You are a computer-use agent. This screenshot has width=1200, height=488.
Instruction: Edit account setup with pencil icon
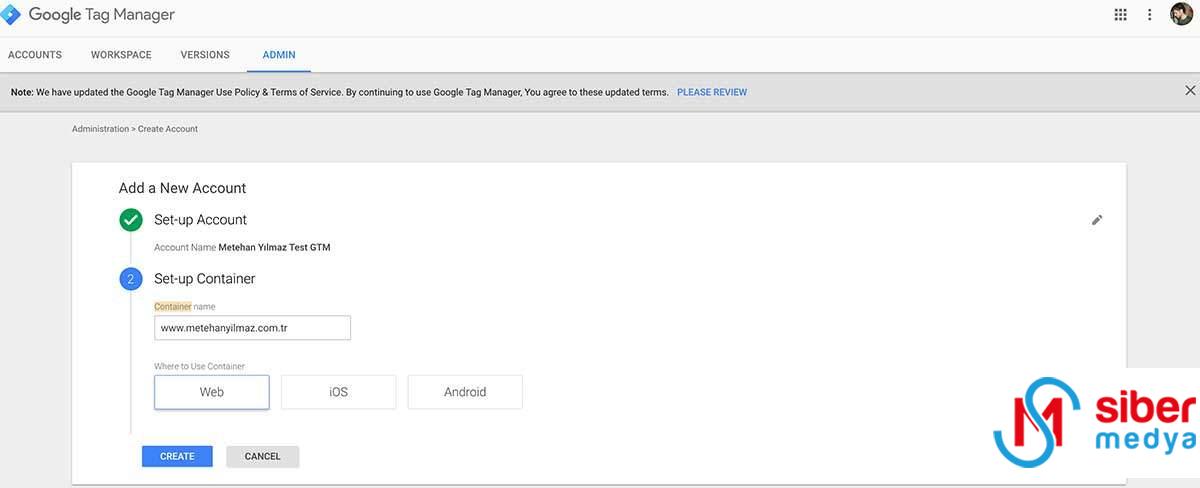tap(1097, 220)
